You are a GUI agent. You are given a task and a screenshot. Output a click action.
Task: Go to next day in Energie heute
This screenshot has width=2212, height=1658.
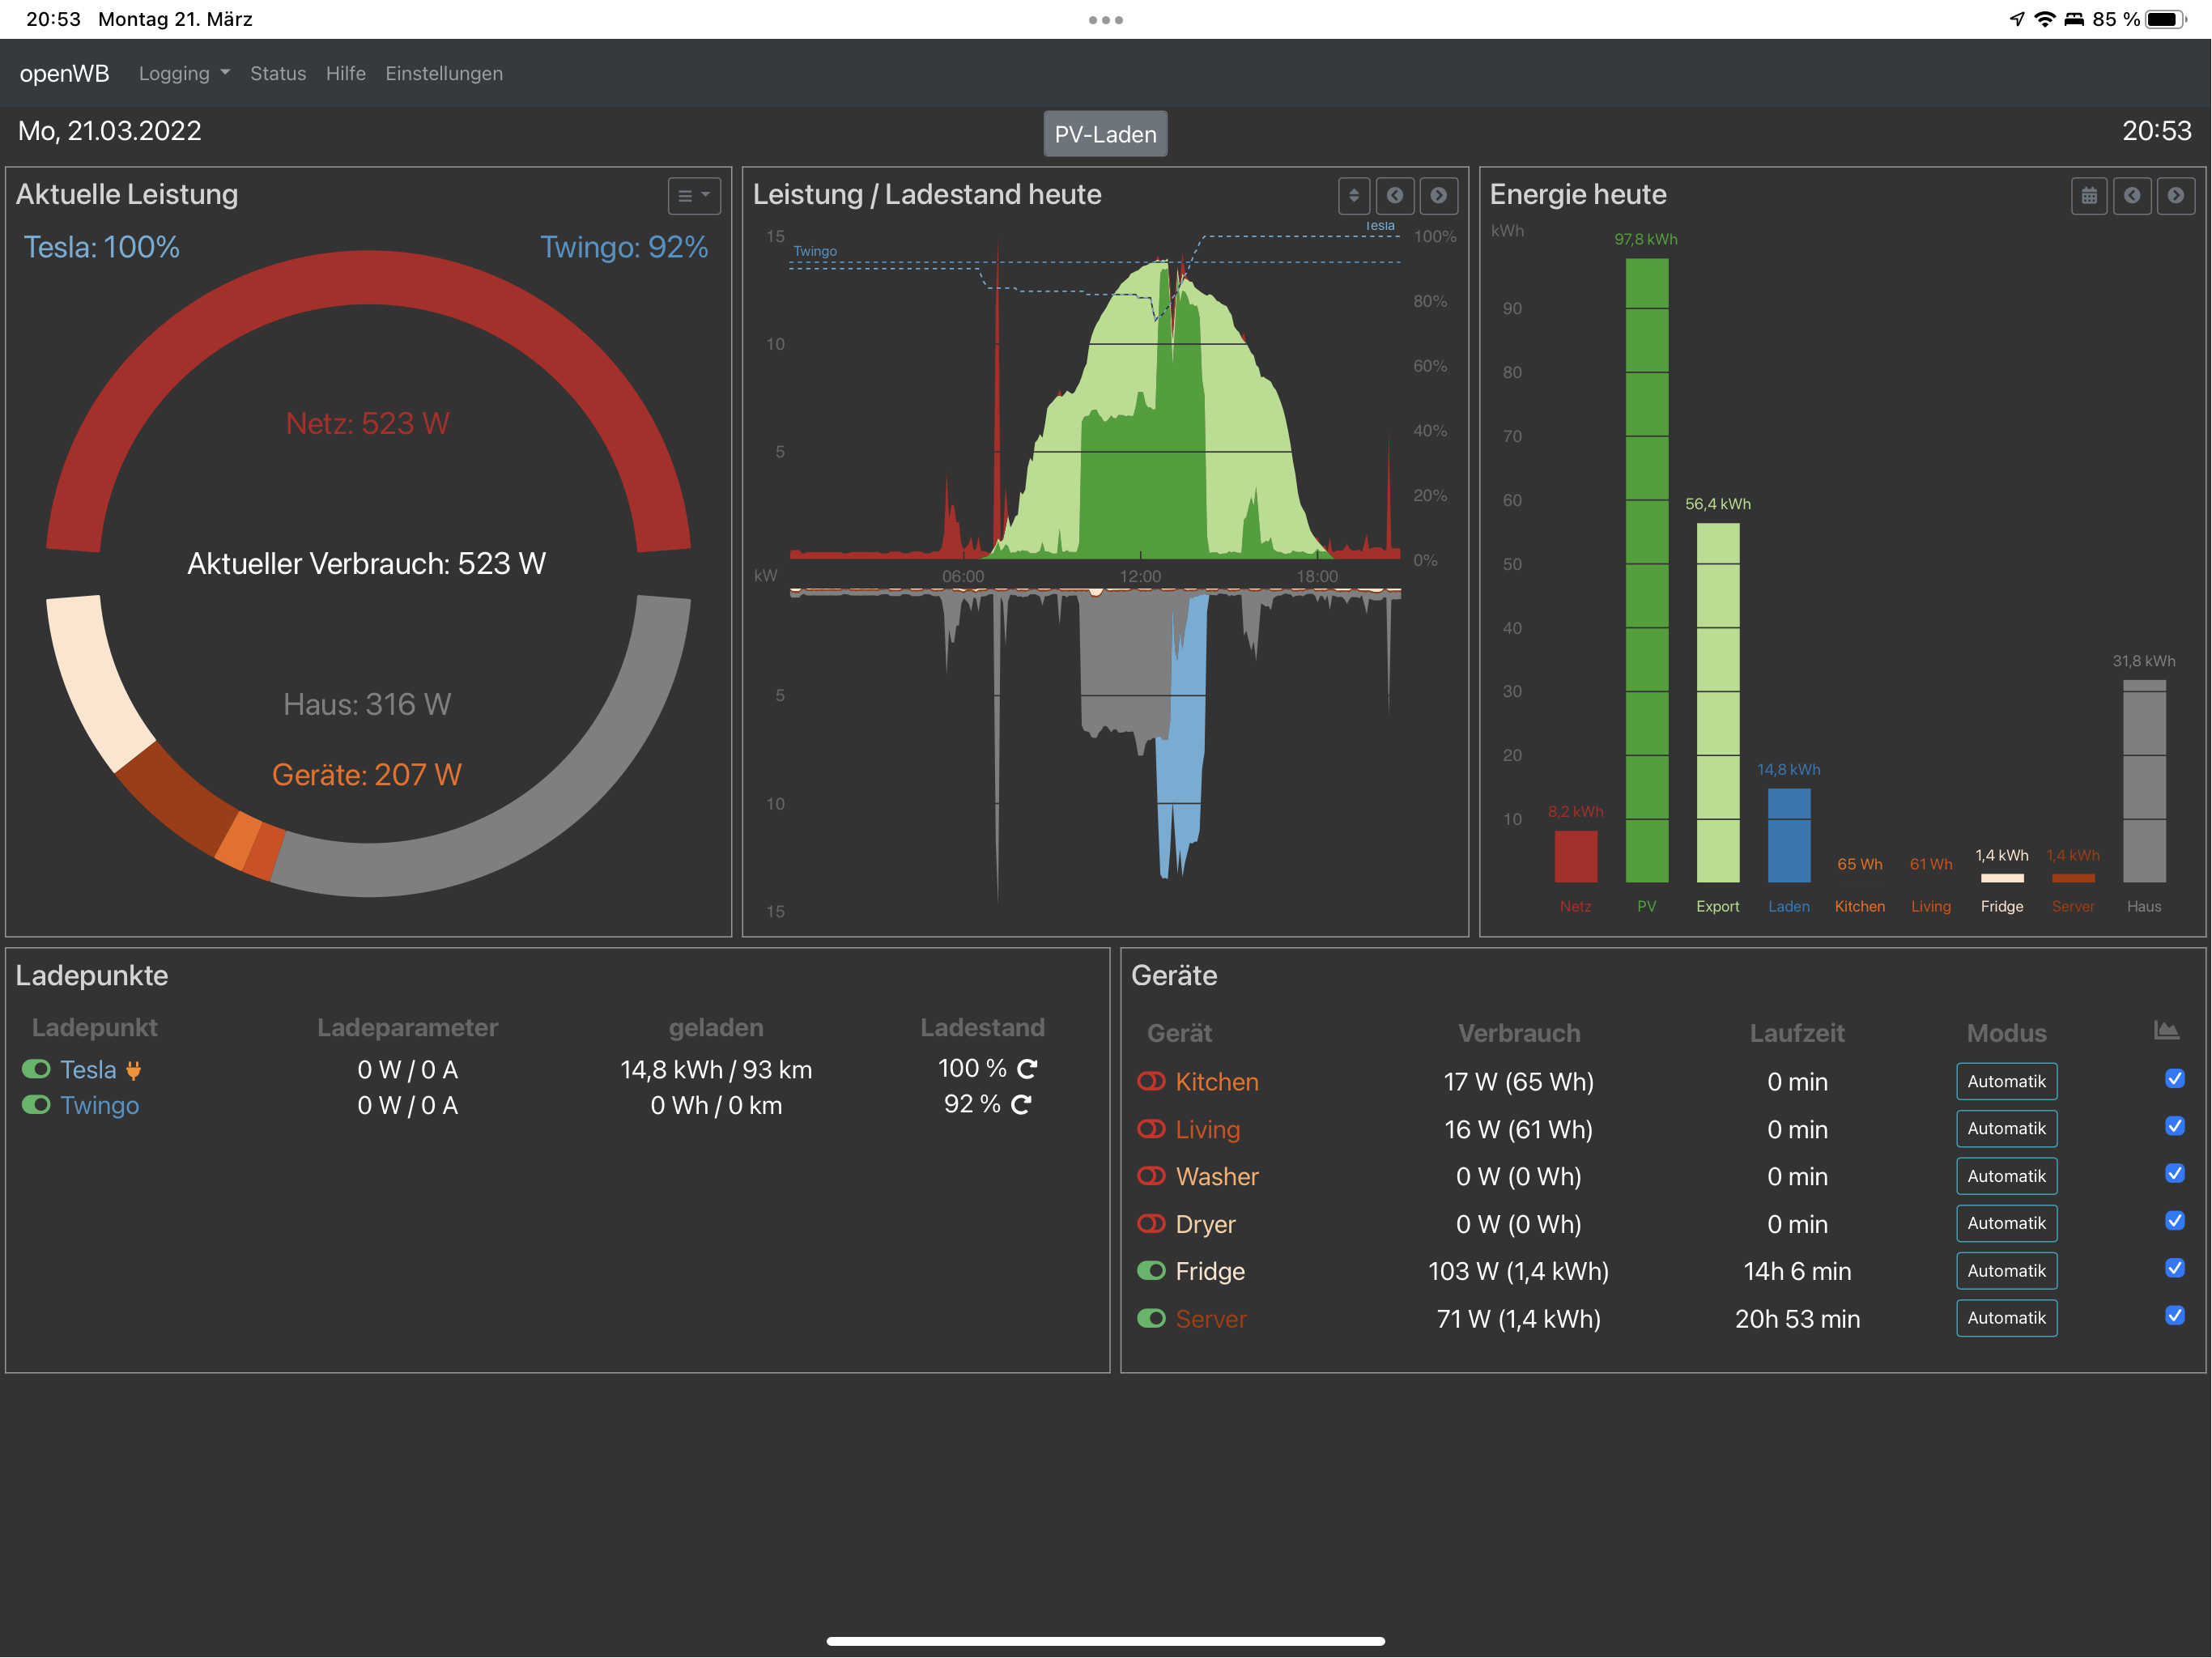[x=2175, y=196]
